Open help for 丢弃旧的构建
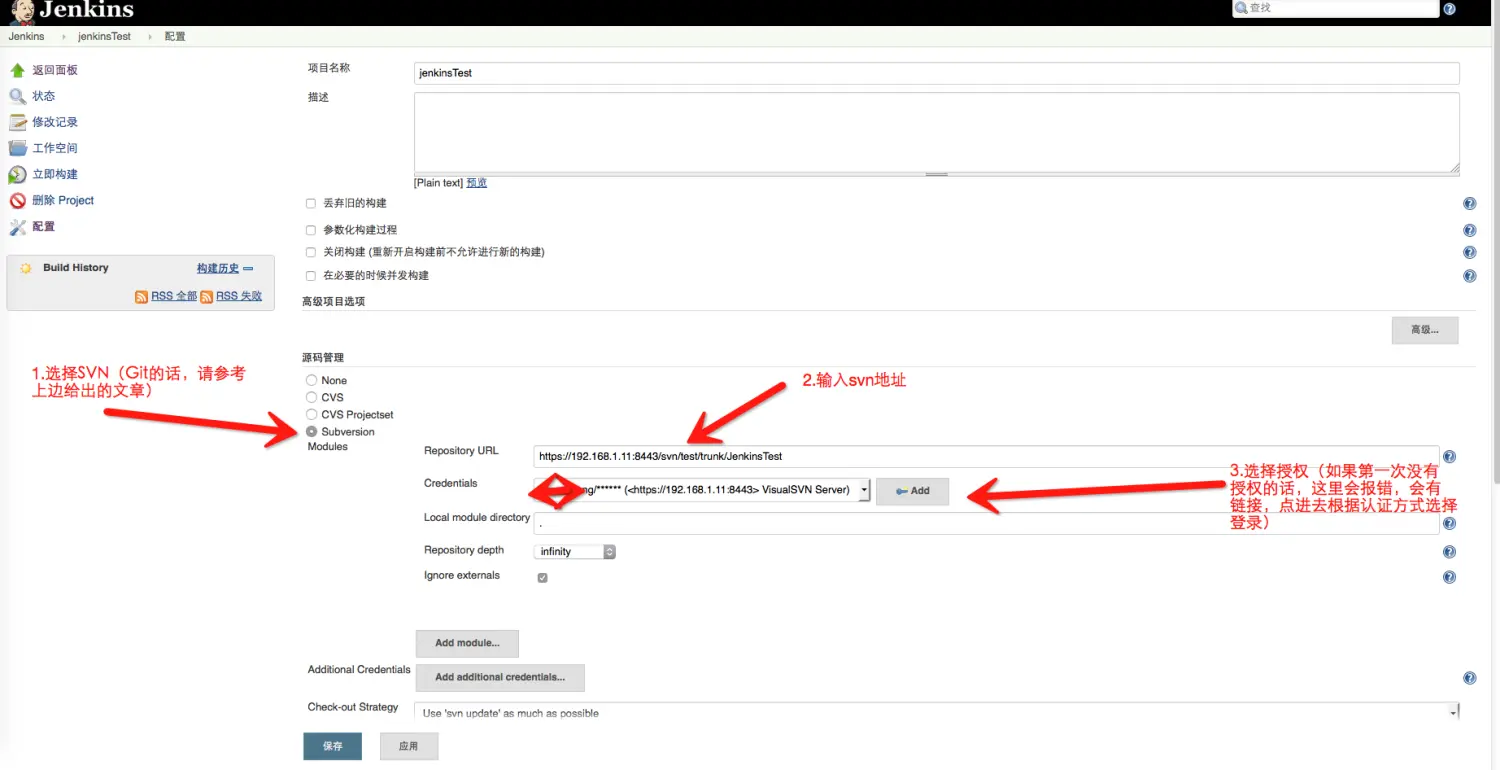Viewport: 1500px width, 770px height. point(1469,204)
